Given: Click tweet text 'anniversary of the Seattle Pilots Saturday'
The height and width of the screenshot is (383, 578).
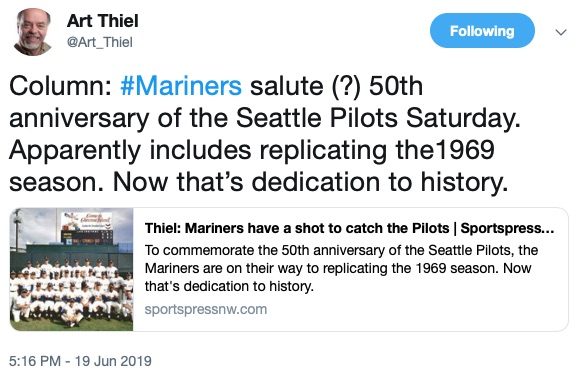Looking at the screenshot, I should (265, 118).
